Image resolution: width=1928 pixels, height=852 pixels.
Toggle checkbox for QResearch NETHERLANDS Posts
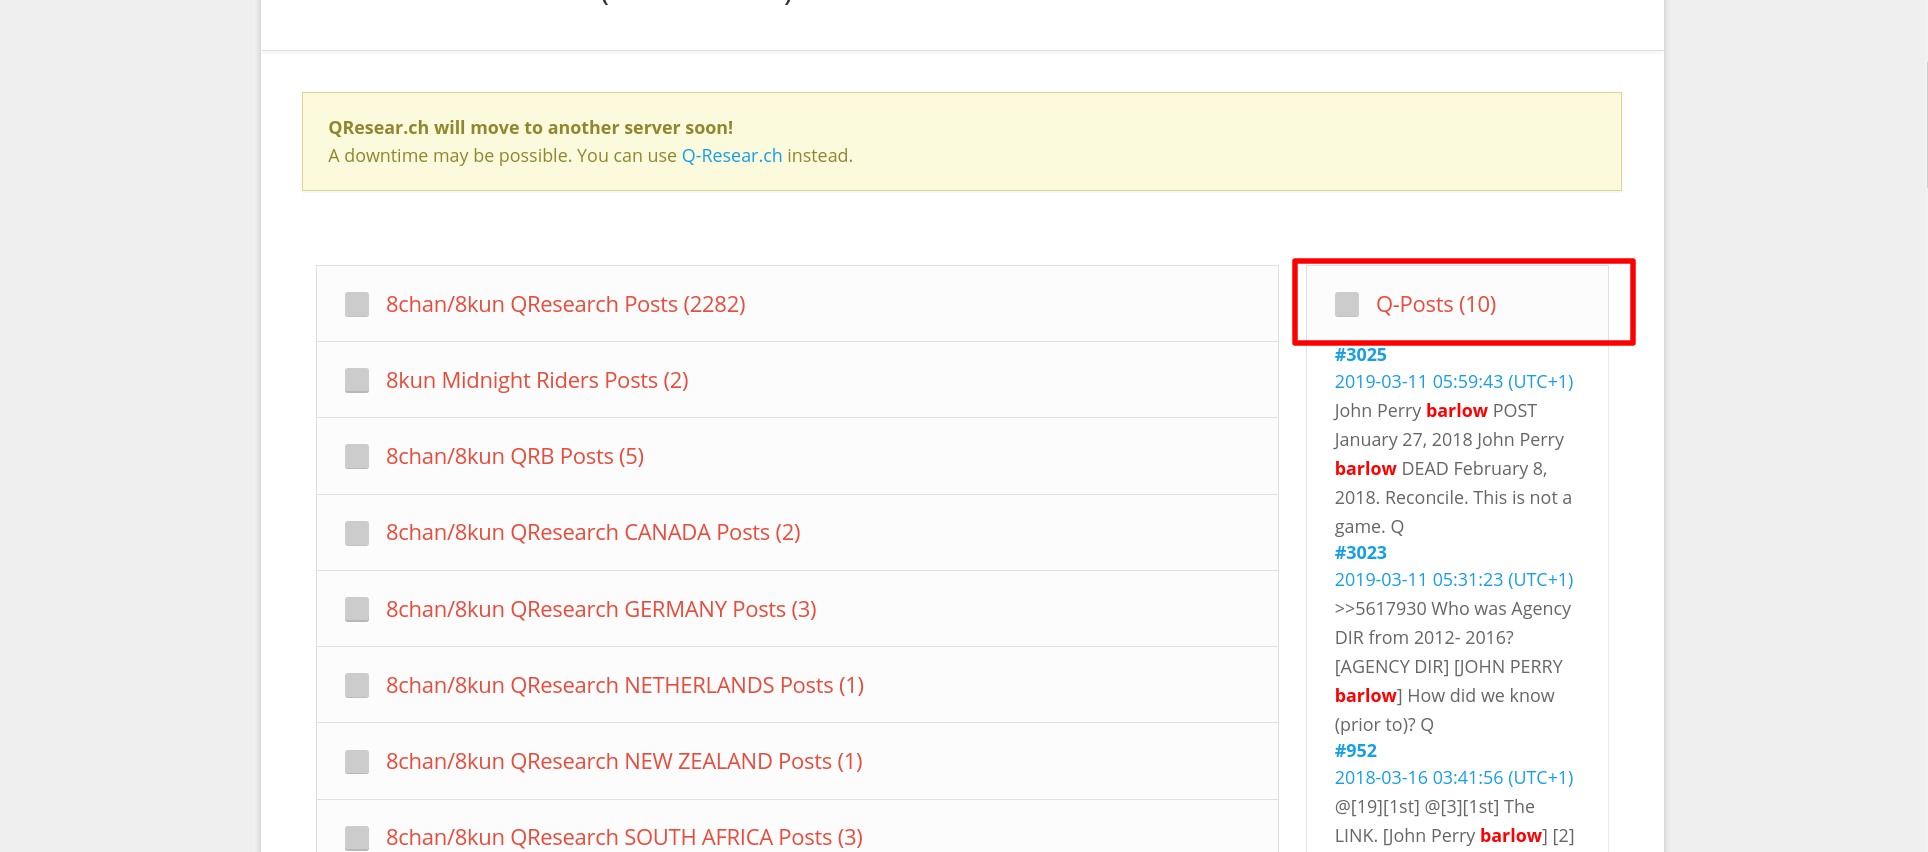(357, 685)
